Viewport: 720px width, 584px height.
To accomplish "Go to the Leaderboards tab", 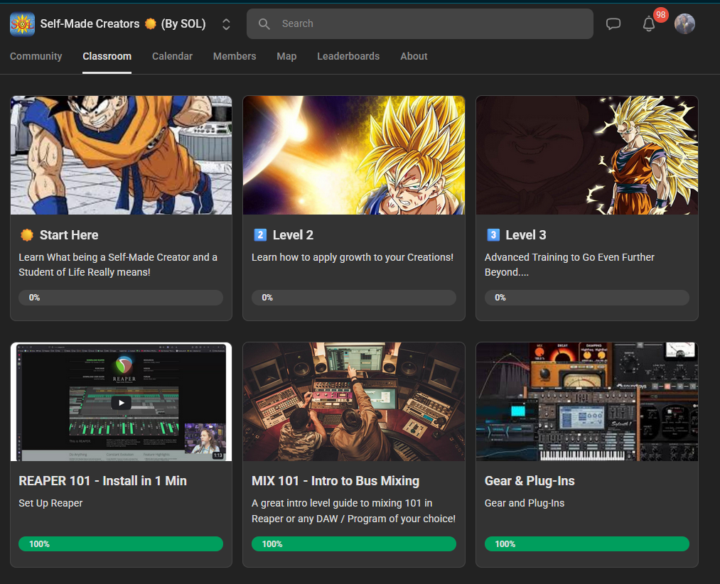I will pyautogui.click(x=348, y=57).
